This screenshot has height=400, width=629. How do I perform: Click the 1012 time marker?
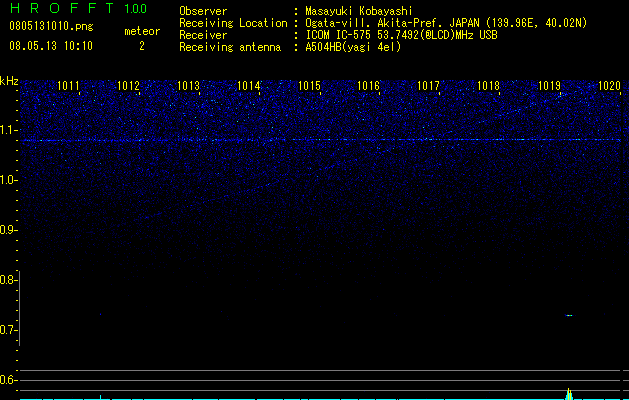point(128,86)
